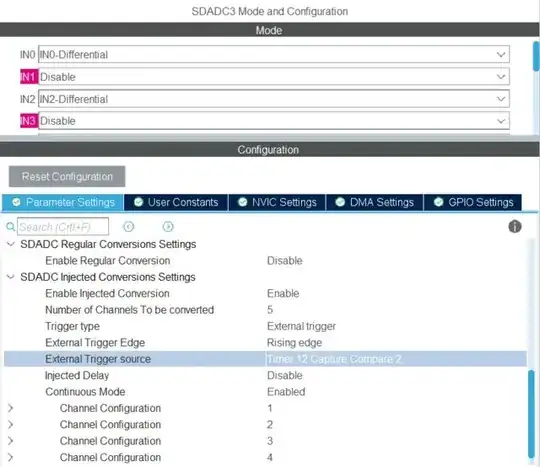Collapse SDADC Injected Conversions Settings section

pyautogui.click(x=11, y=277)
